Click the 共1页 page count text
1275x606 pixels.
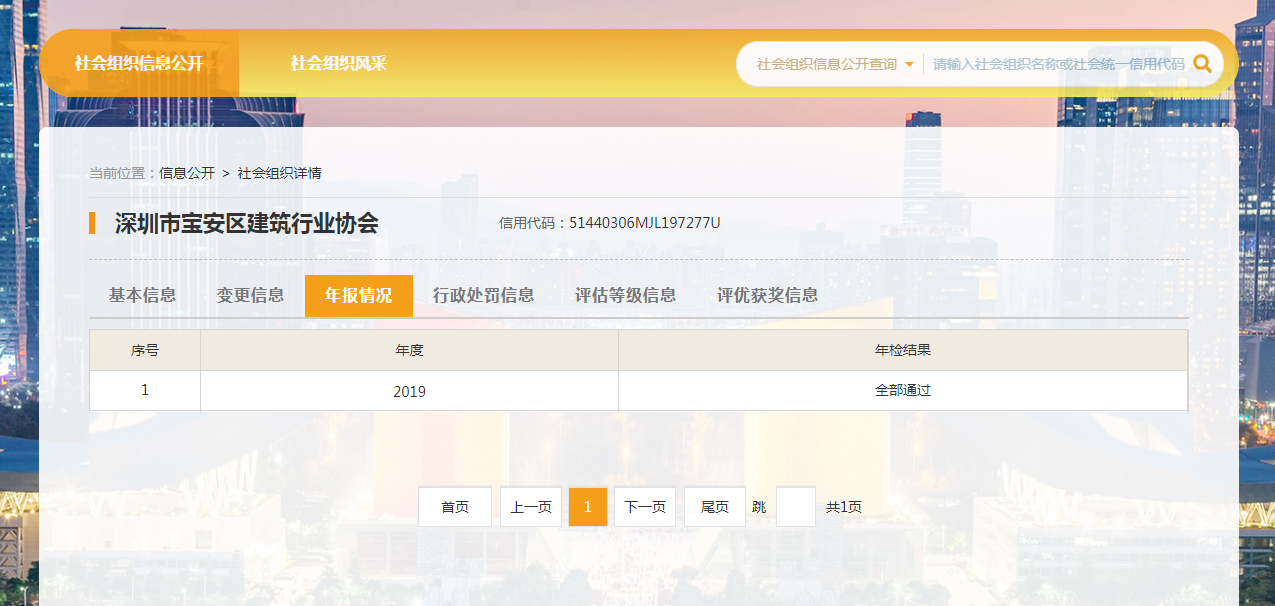pos(844,507)
